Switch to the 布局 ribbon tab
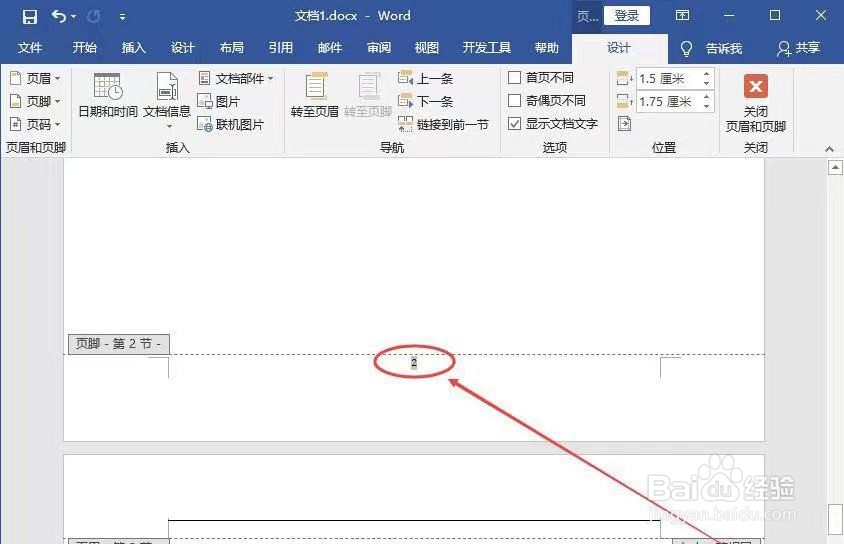844x544 pixels. pos(231,48)
